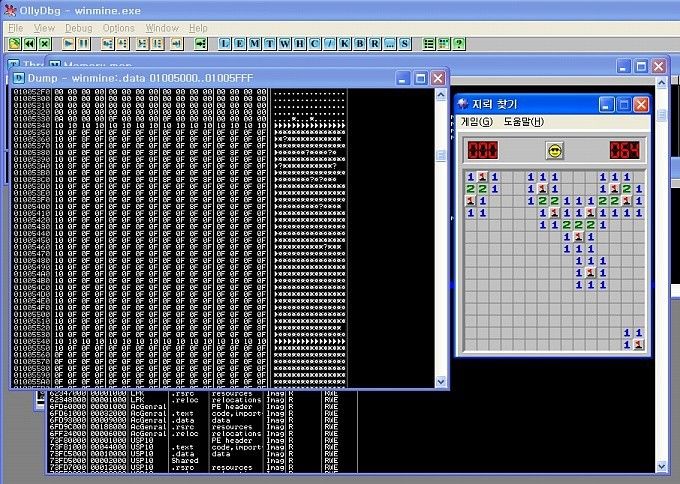The image size is (680, 484).
Task: Click the green Go to address icon
Action: click(200, 43)
